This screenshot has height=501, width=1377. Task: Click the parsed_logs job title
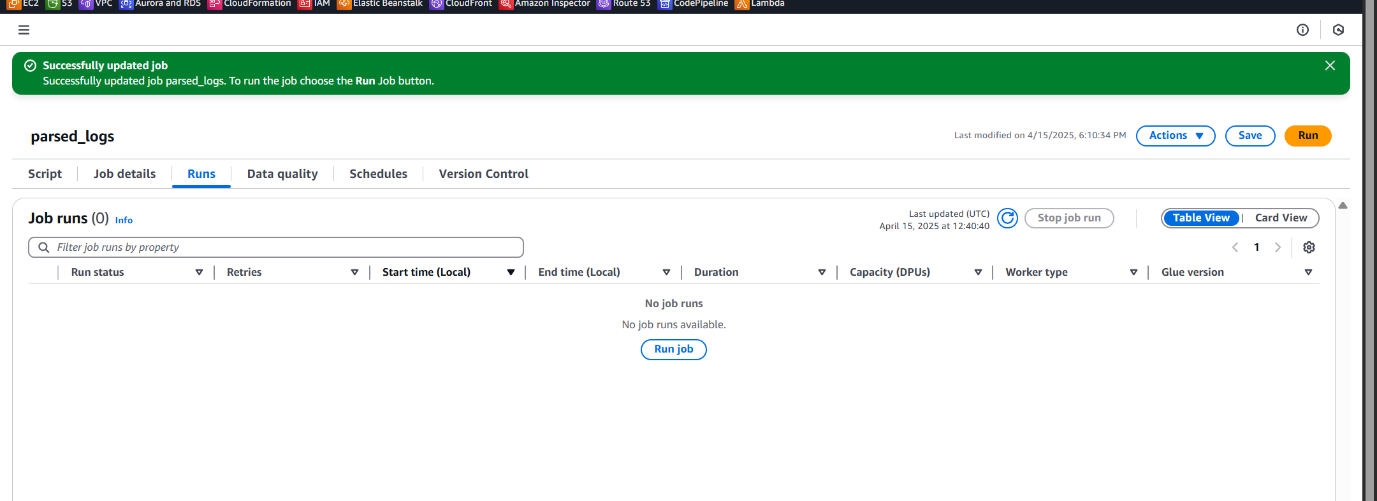pyautogui.click(x=72, y=136)
